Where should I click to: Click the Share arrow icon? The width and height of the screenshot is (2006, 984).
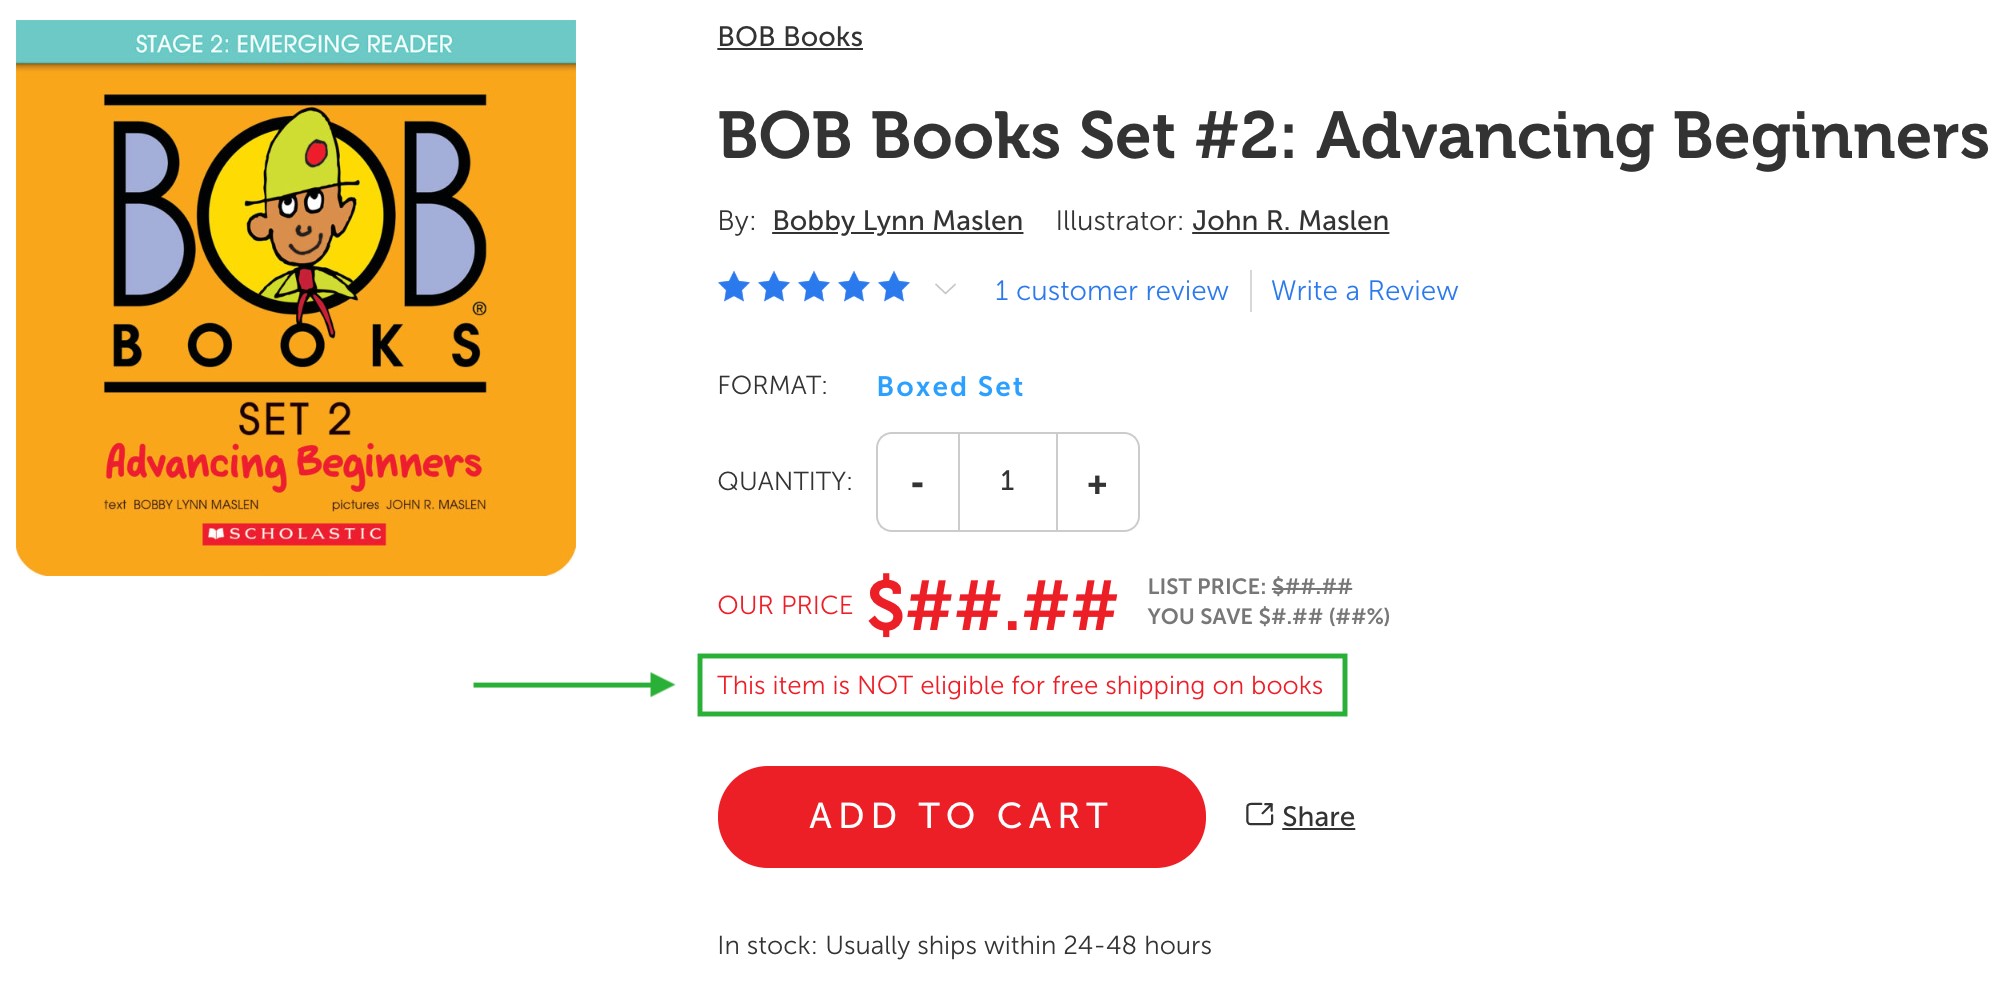pos(1259,814)
